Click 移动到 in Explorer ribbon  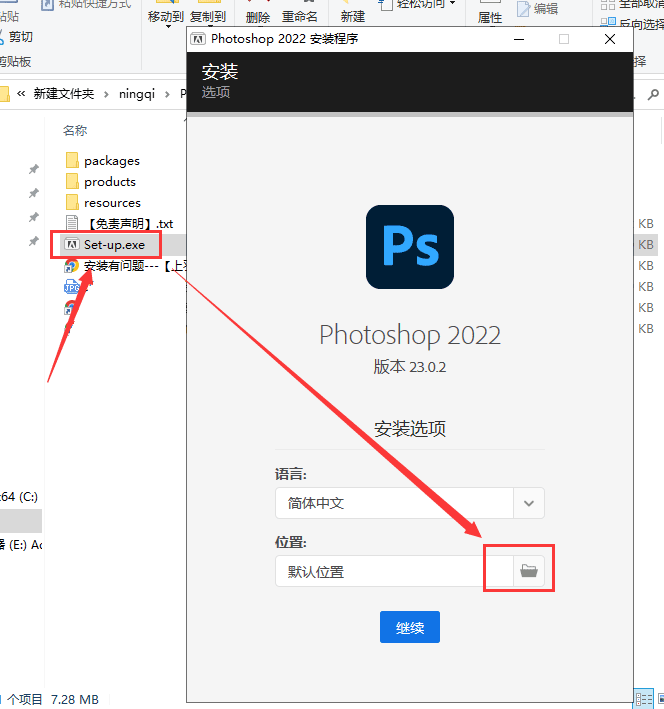[166, 17]
